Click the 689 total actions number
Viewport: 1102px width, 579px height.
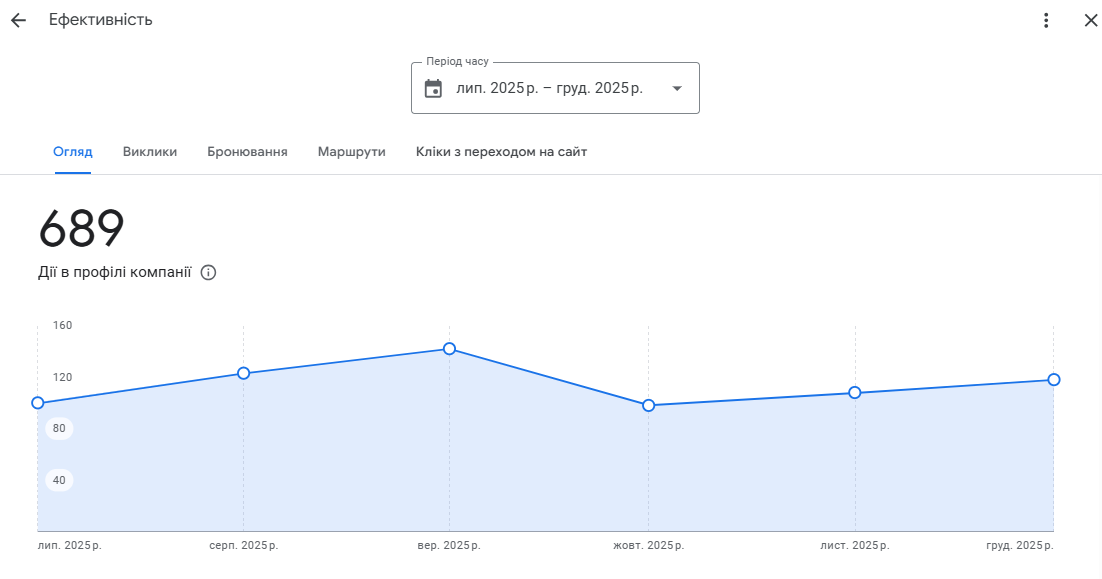pos(81,229)
